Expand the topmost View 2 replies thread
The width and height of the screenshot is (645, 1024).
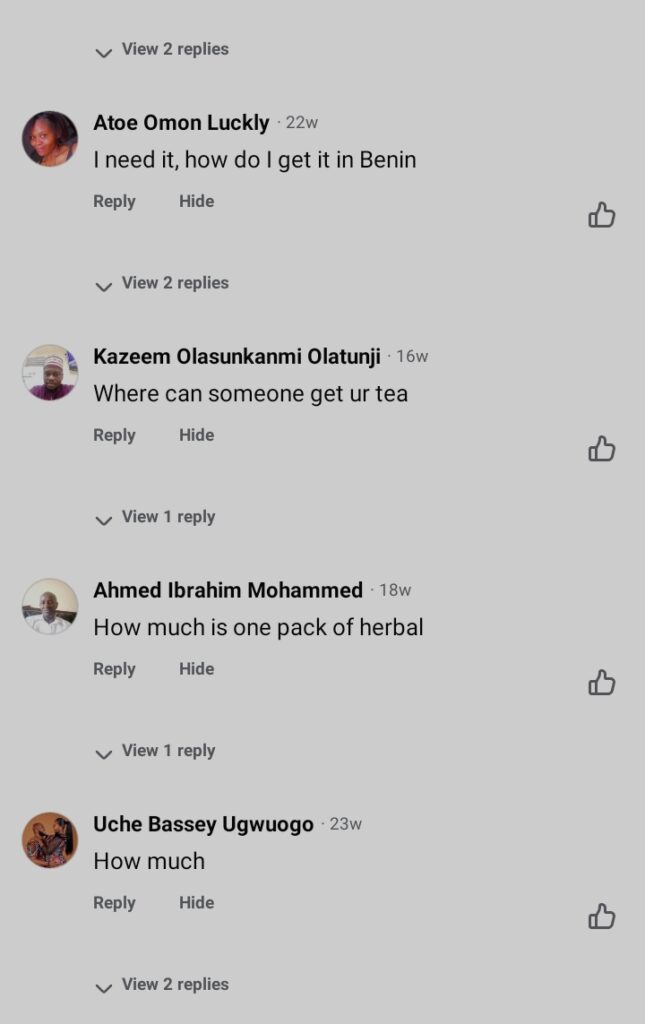click(x=163, y=50)
